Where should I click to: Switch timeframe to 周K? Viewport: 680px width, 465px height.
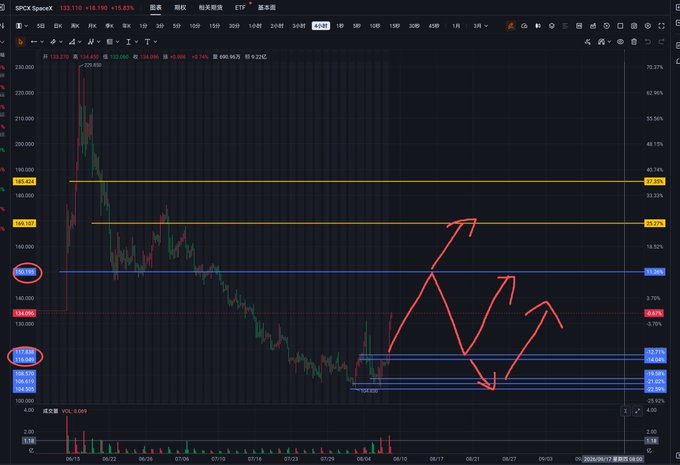pyautogui.click(x=75, y=26)
